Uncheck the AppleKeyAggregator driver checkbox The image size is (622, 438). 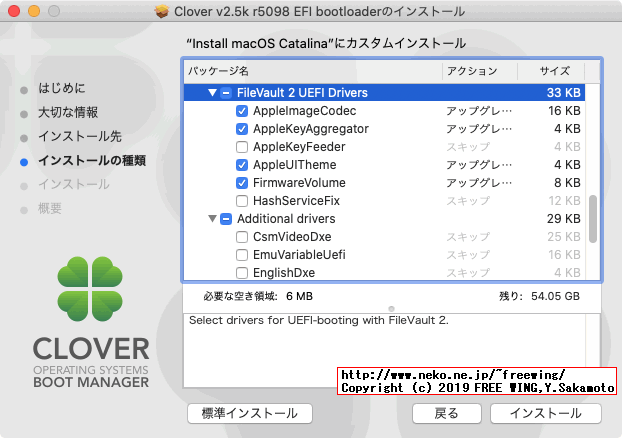[x=242, y=129]
